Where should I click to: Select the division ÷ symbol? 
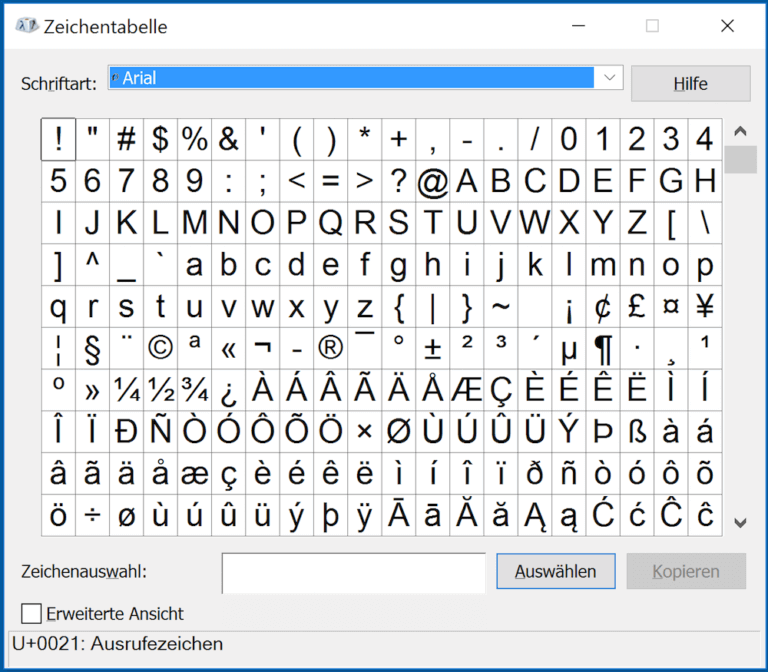pyautogui.click(x=92, y=515)
